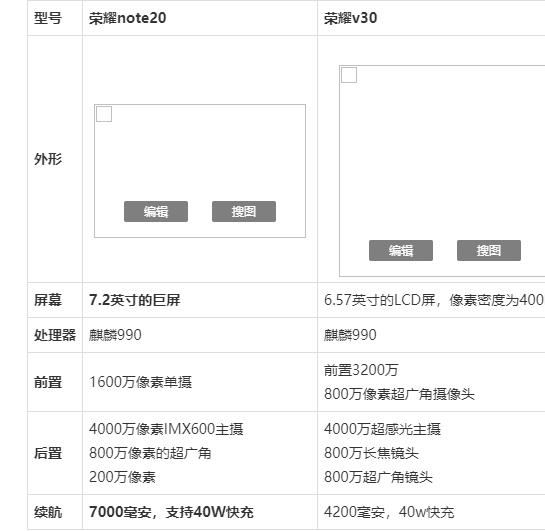Click 4200毫安，40w快充 text
Screen dimensions: 545x531
[389, 512]
